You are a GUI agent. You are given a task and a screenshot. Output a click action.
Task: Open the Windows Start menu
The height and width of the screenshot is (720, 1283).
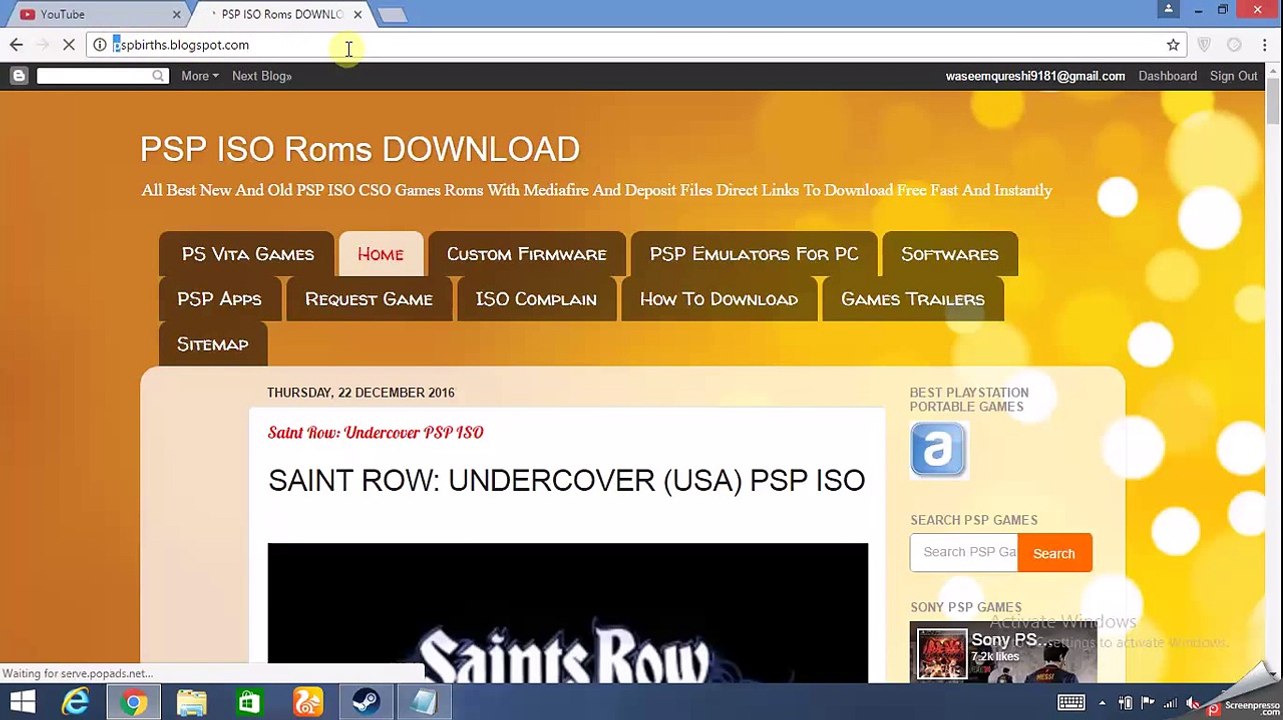click(x=22, y=702)
